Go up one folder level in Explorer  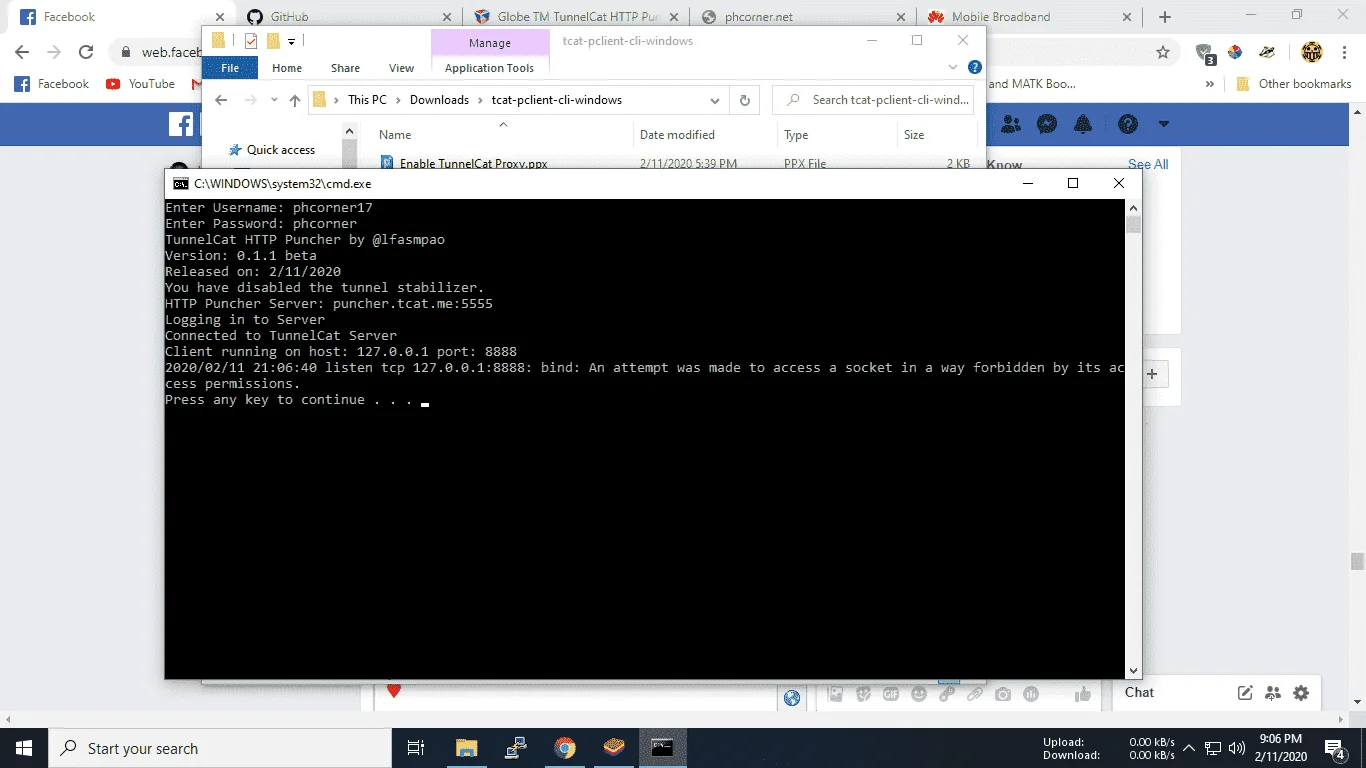point(294,100)
